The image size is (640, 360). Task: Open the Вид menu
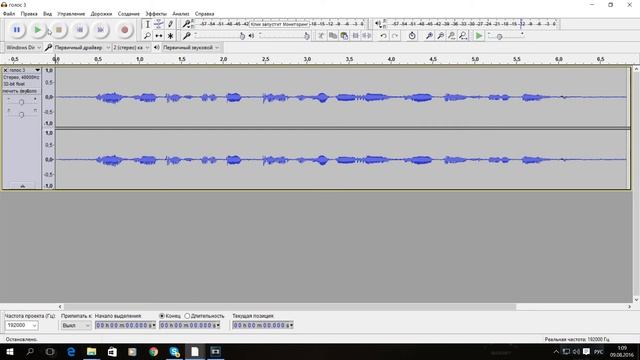(x=47, y=14)
